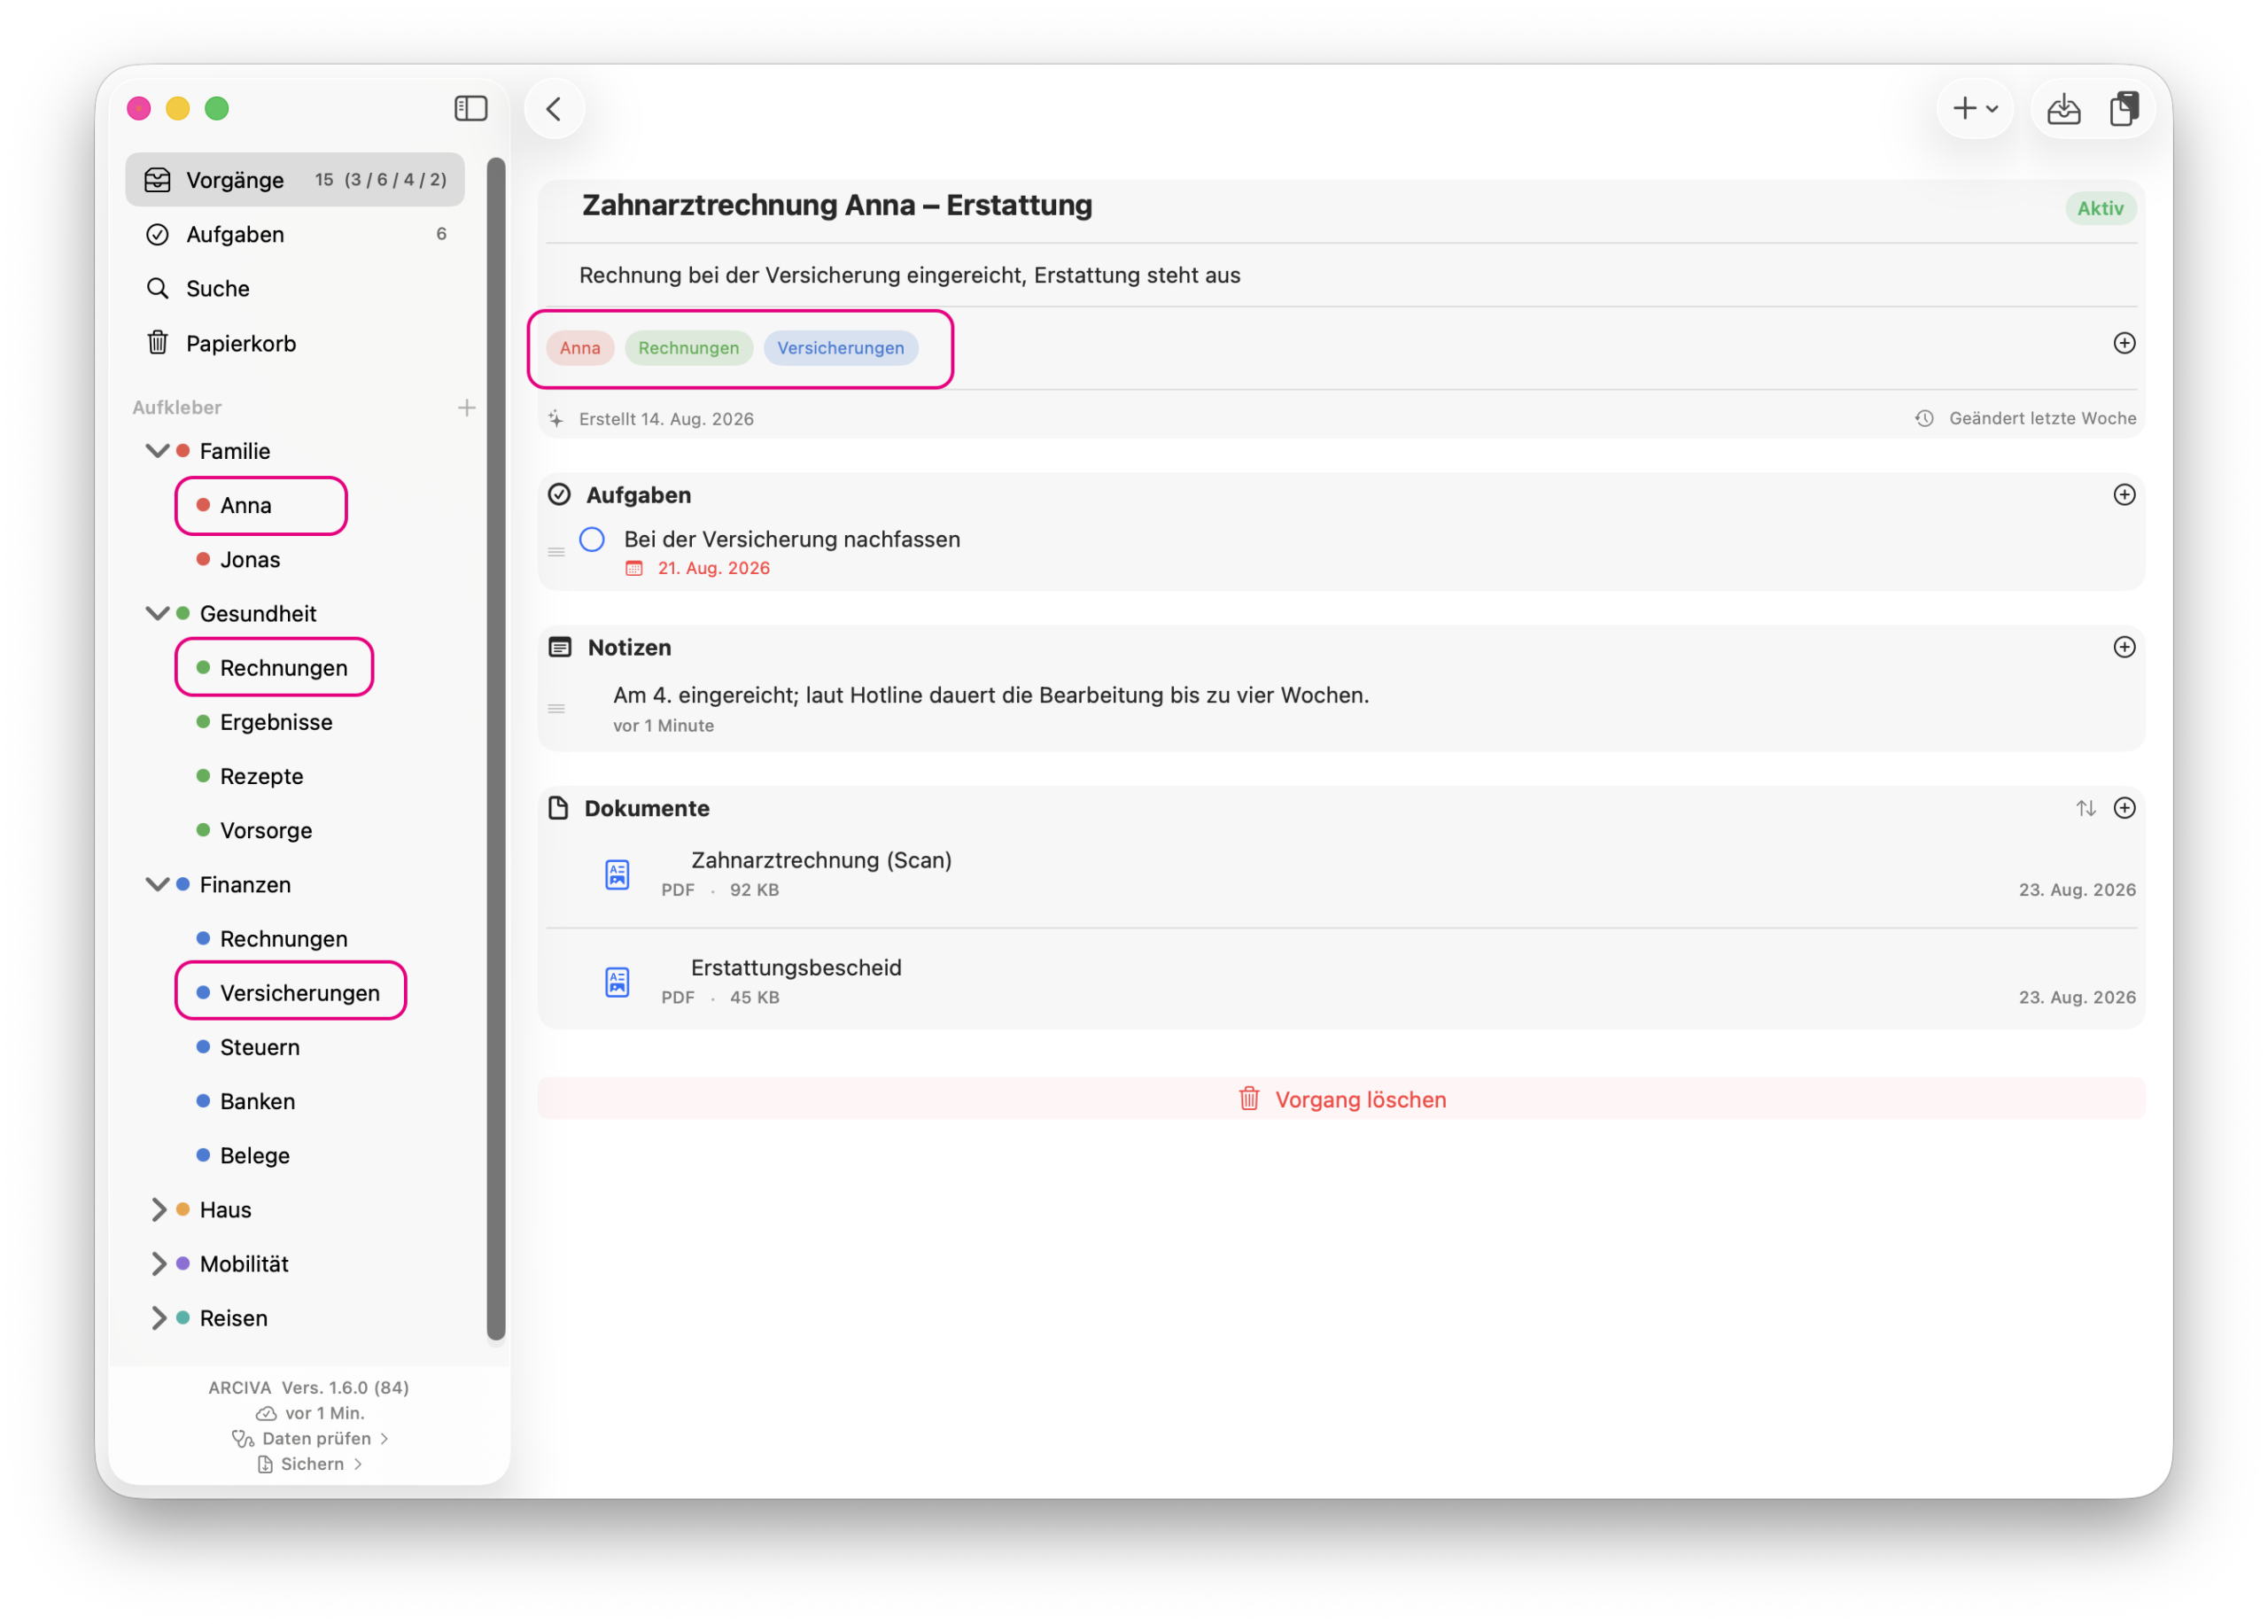The width and height of the screenshot is (2268, 1624).
Task: Go back using the chevron arrow
Action: (x=554, y=108)
